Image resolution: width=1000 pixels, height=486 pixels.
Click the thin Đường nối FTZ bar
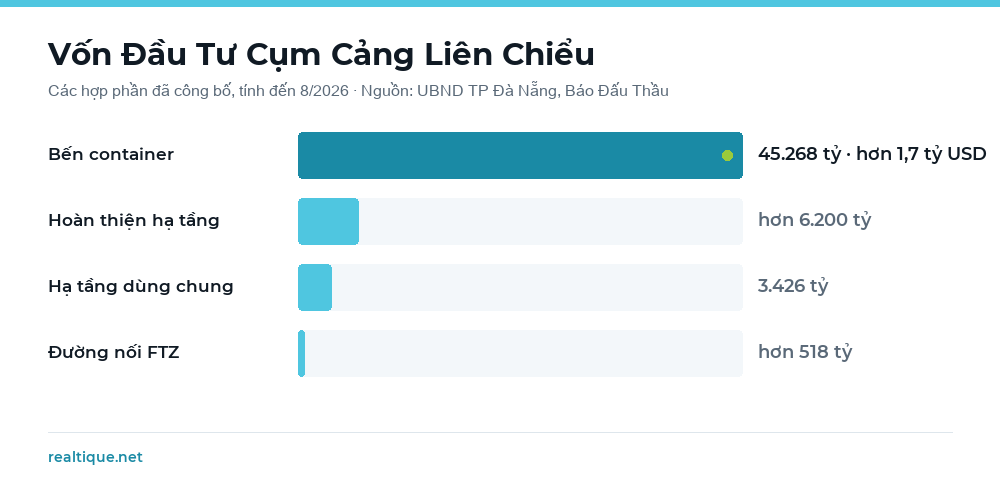(302, 353)
